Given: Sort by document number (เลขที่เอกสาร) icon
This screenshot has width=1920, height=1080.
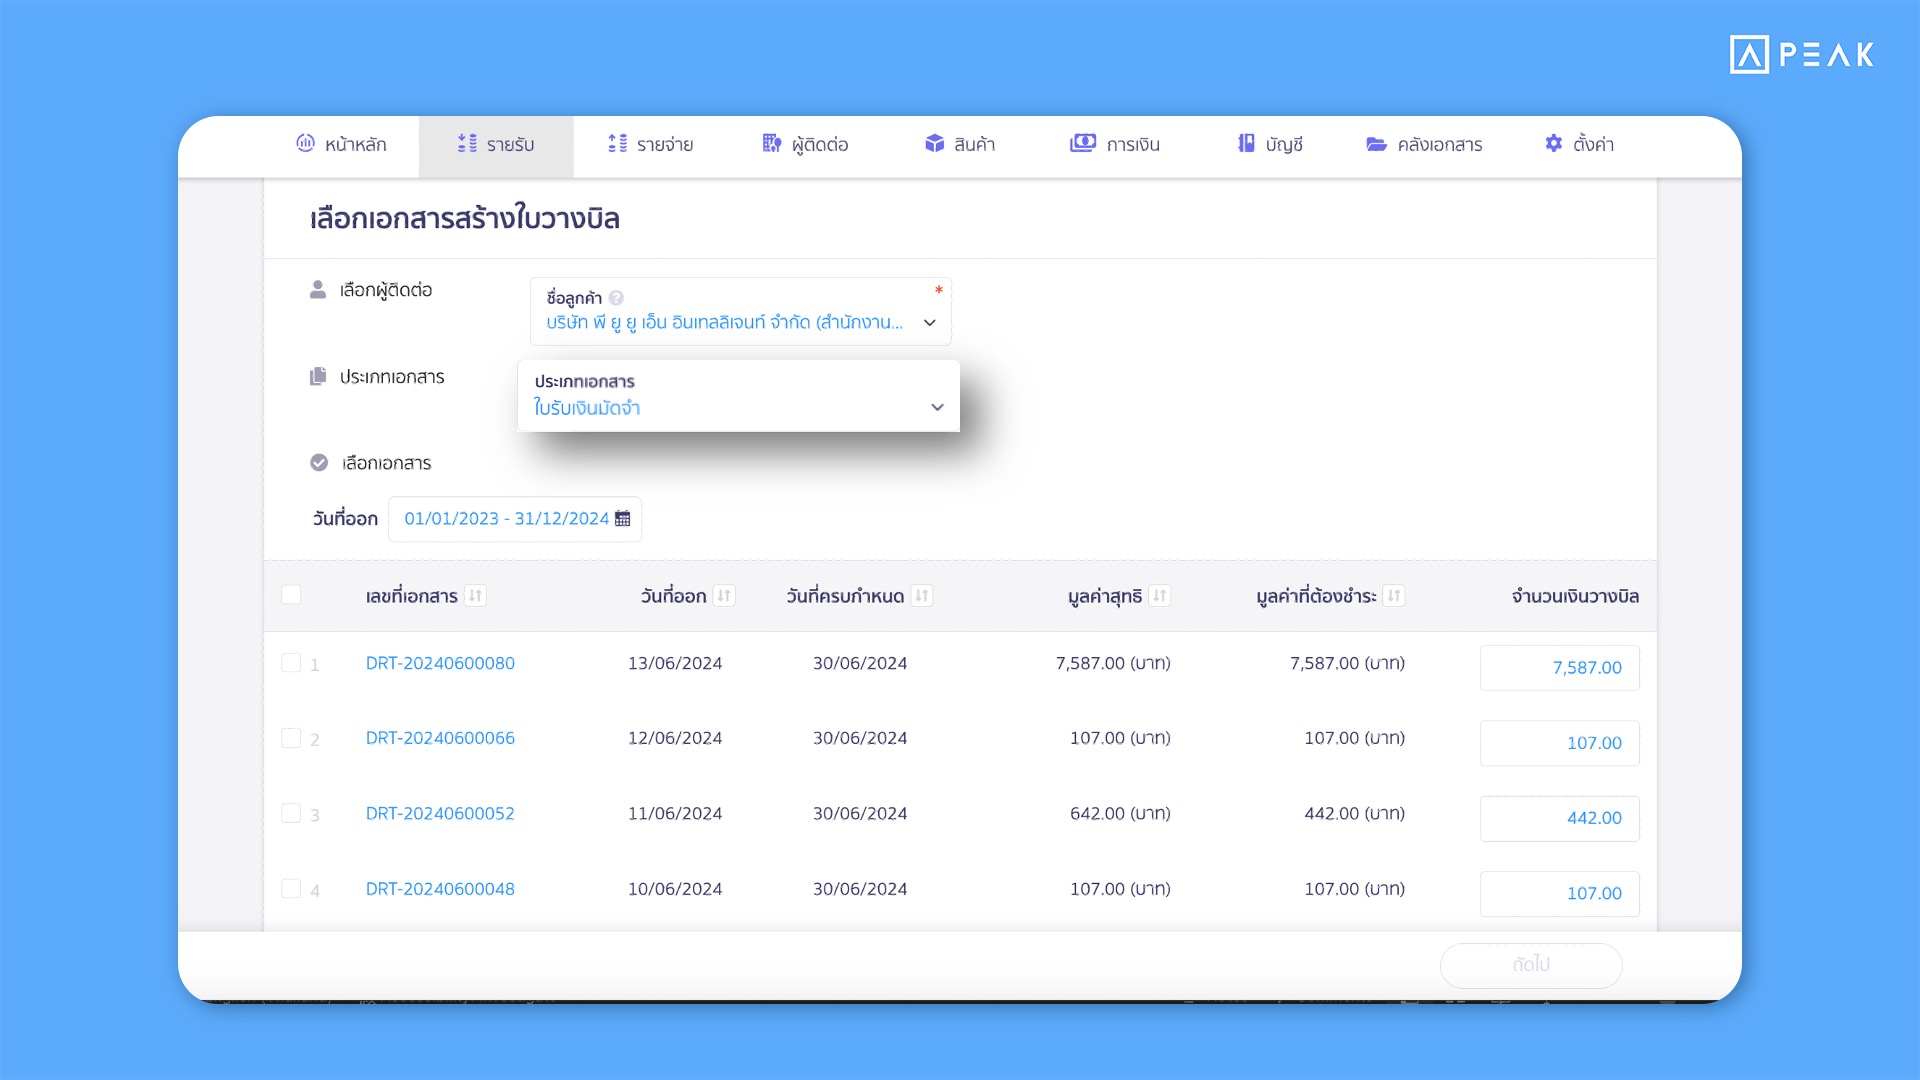Looking at the screenshot, I should pos(475,596).
